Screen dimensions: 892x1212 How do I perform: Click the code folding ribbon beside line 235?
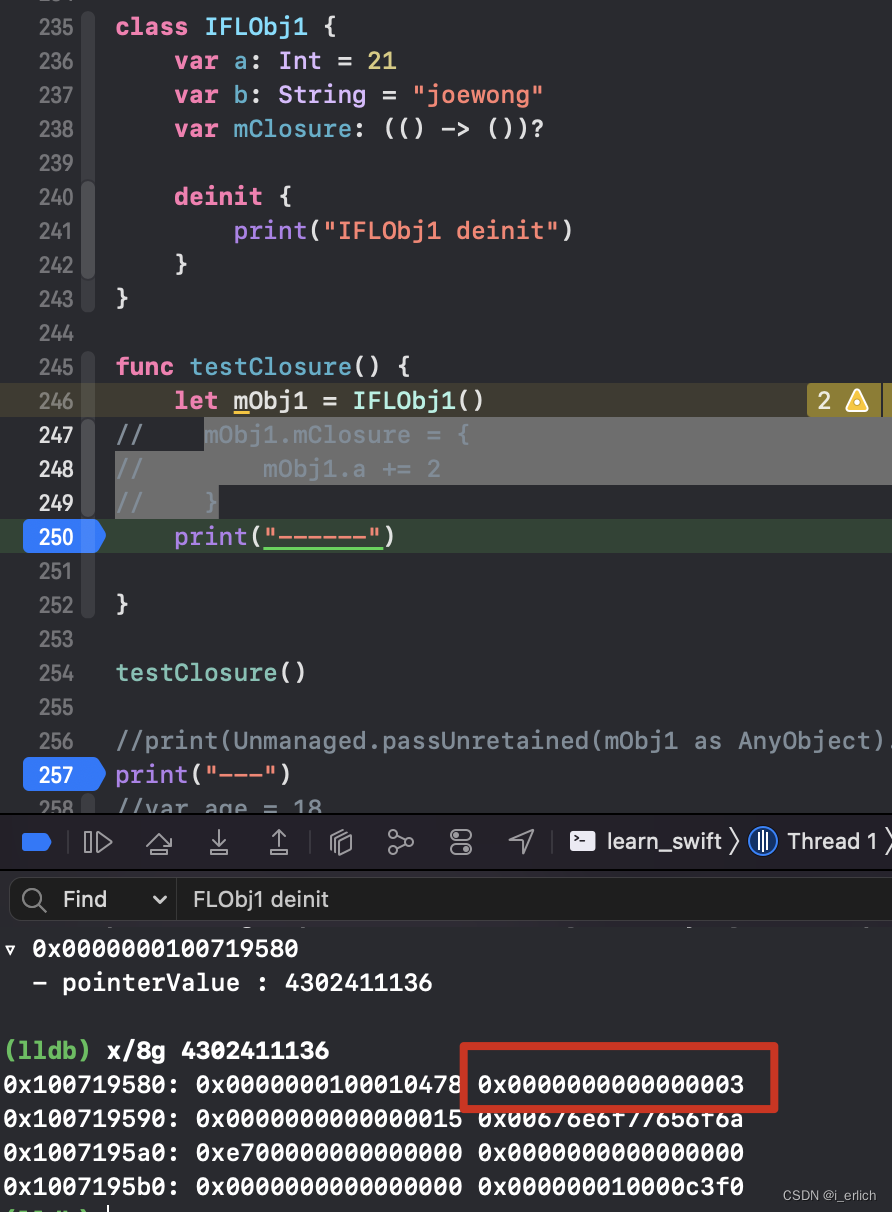click(x=89, y=160)
